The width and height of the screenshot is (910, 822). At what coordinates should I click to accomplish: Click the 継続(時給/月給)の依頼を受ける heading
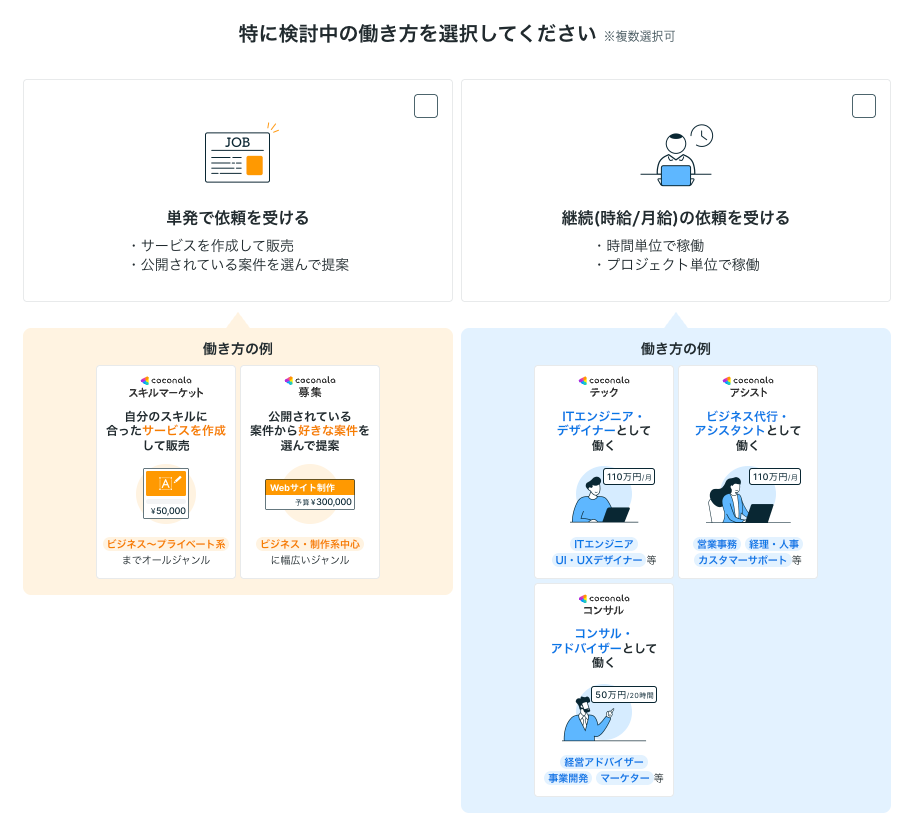coord(676,218)
